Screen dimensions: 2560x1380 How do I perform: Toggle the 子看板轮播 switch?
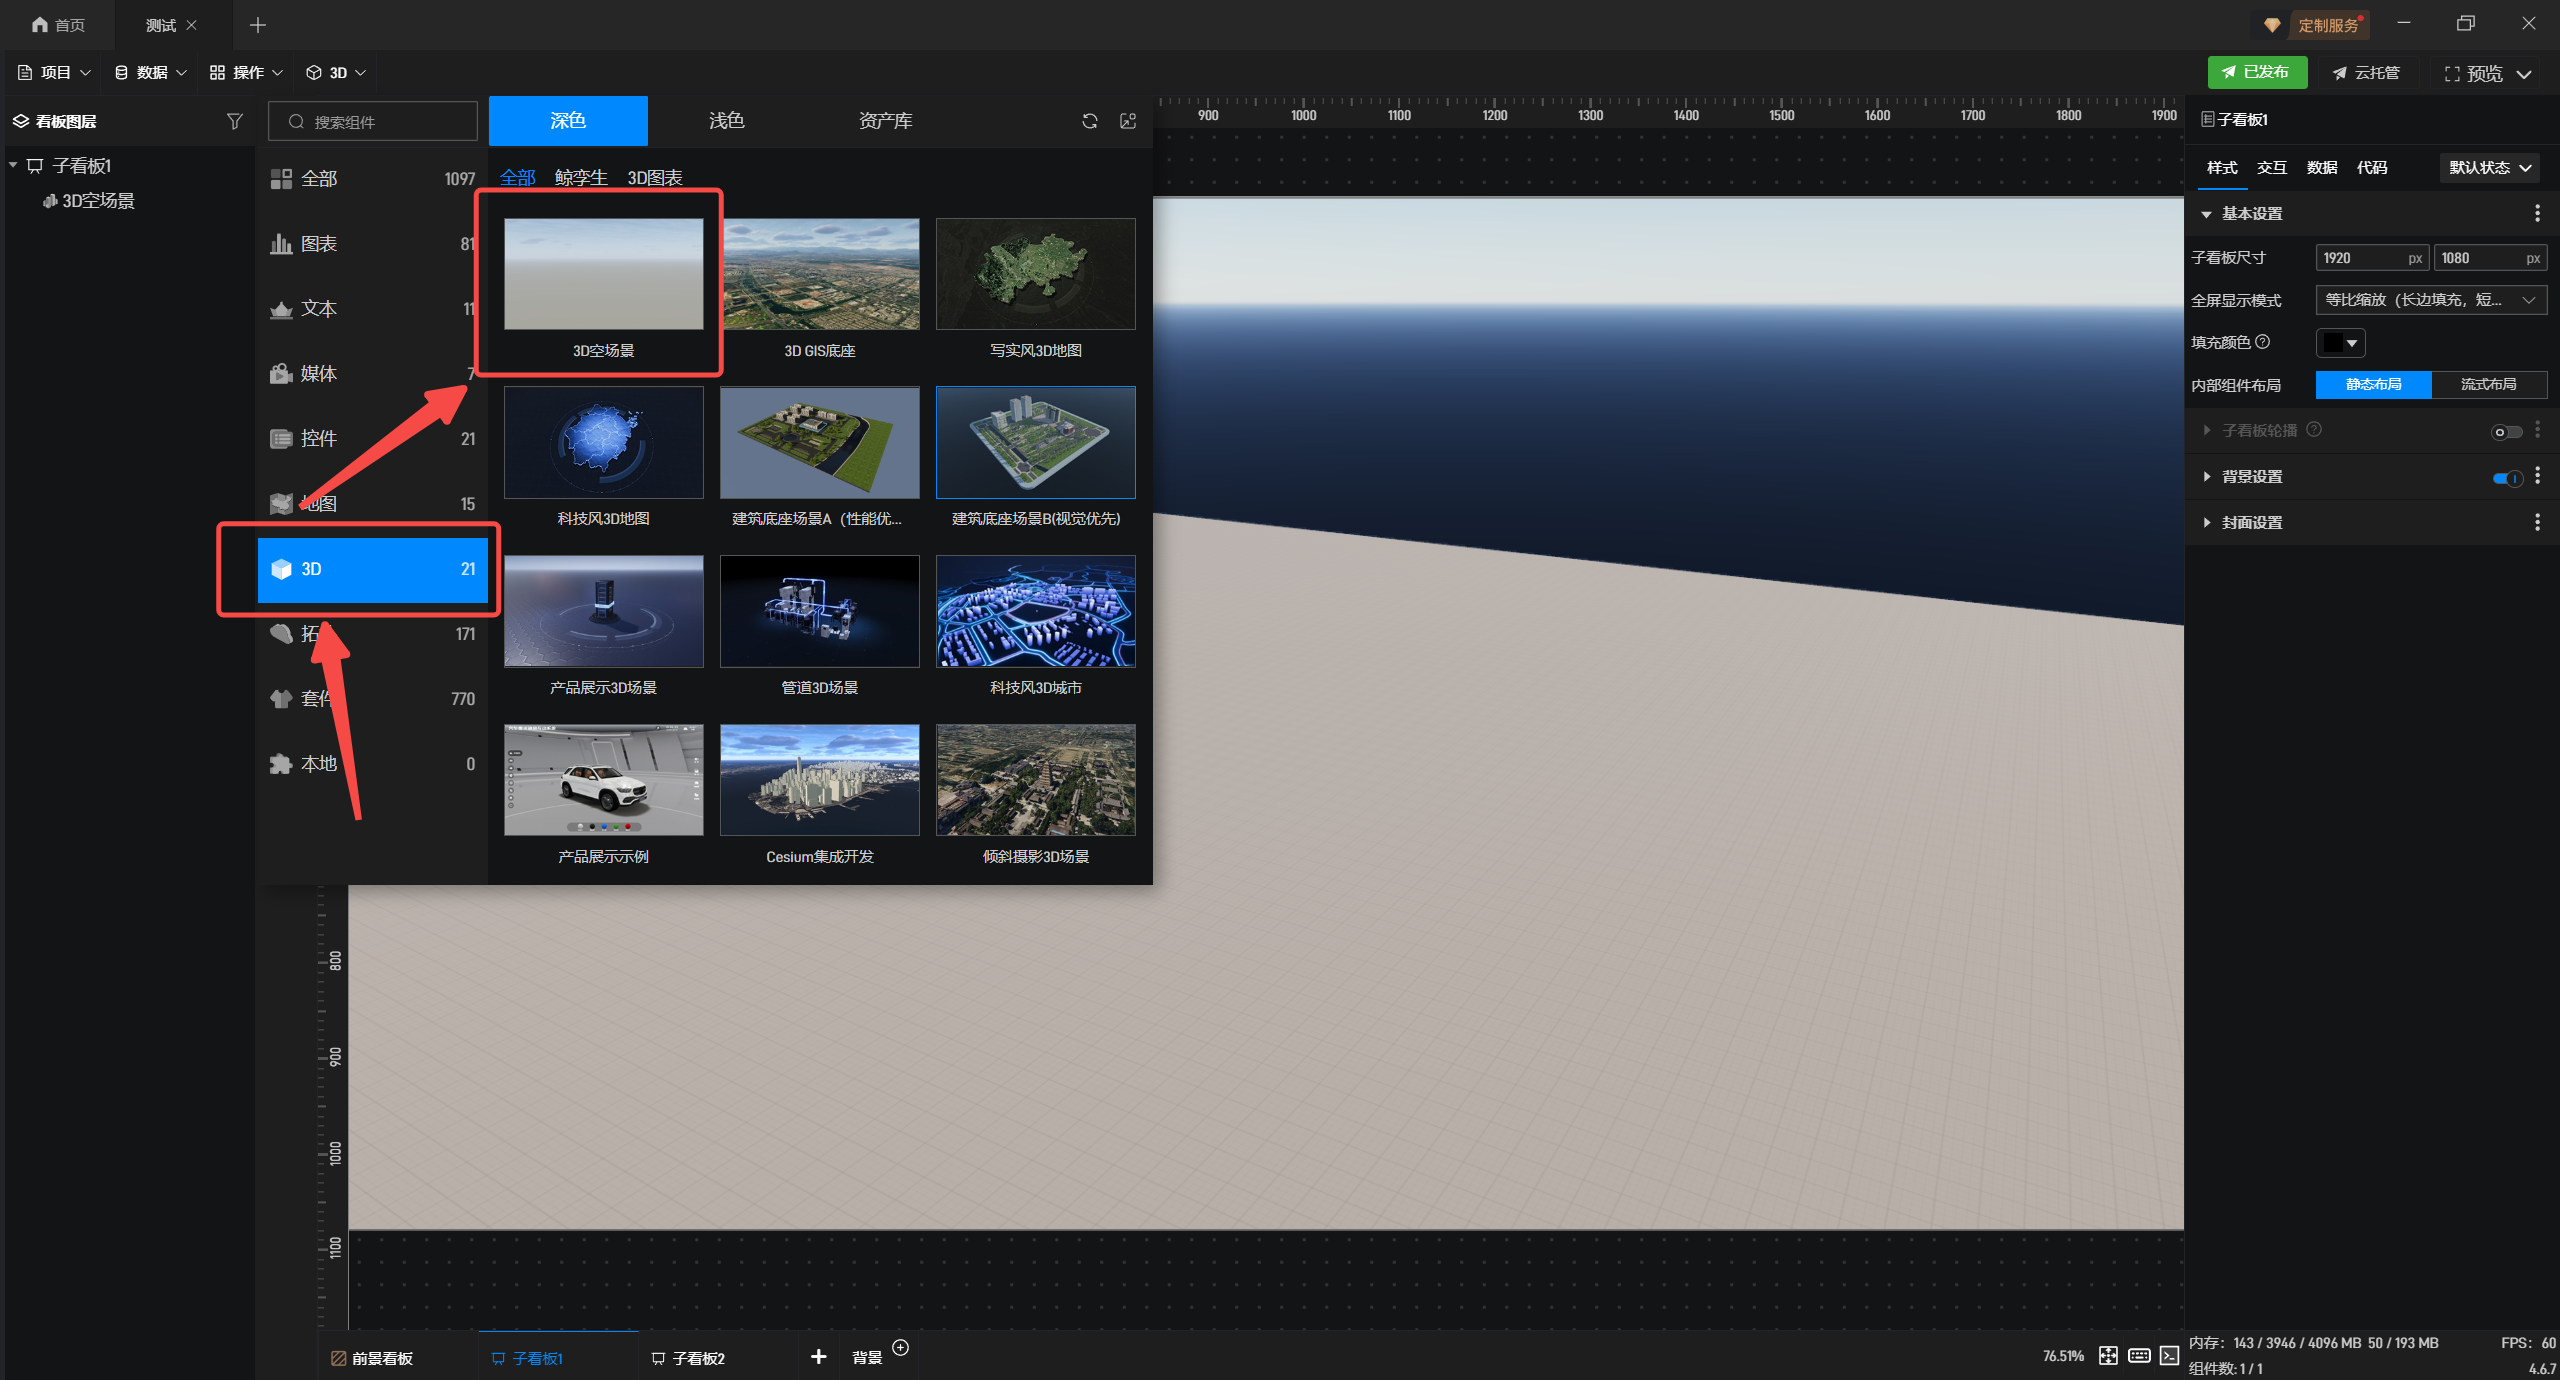(2506, 432)
